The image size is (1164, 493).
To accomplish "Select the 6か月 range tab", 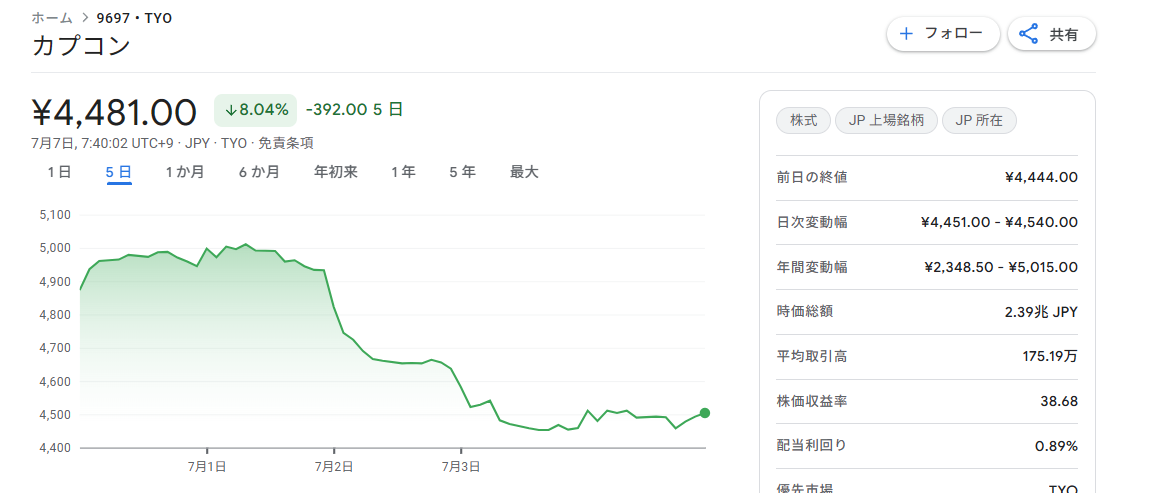I will [259, 172].
